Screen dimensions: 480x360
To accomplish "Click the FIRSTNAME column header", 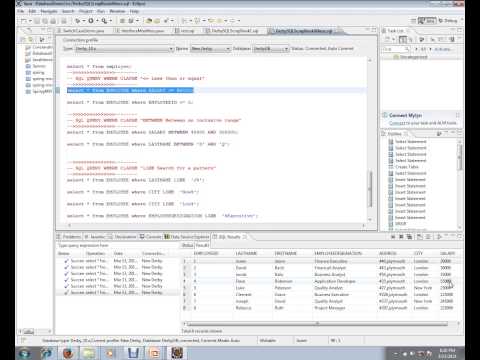I will tap(286, 253).
